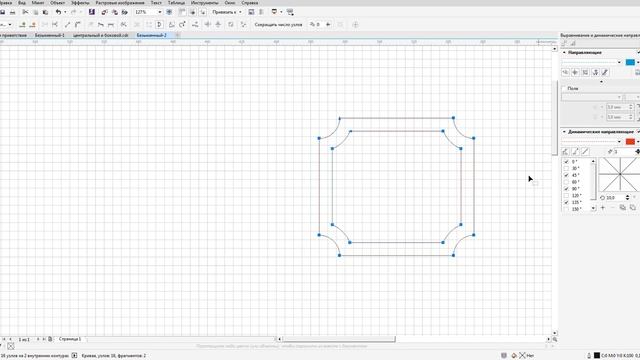Collapse the Направляющие section
The height and width of the screenshot is (360, 640).
tap(564, 53)
